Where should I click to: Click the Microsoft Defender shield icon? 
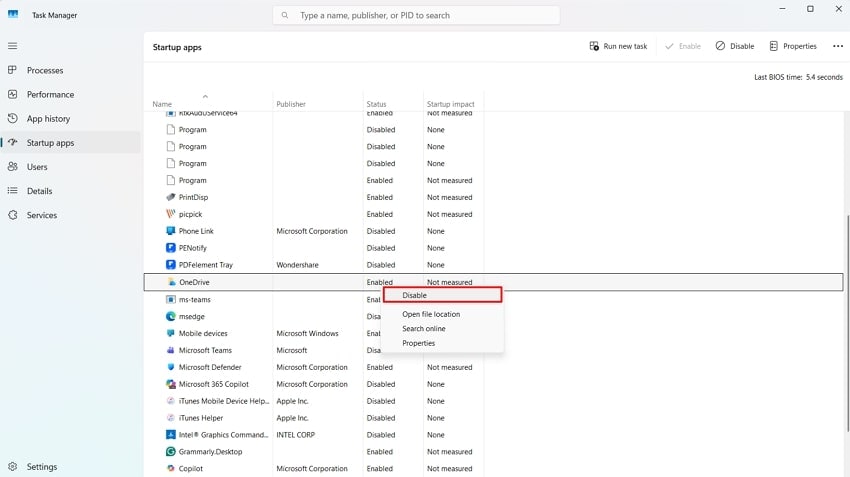pyautogui.click(x=171, y=367)
